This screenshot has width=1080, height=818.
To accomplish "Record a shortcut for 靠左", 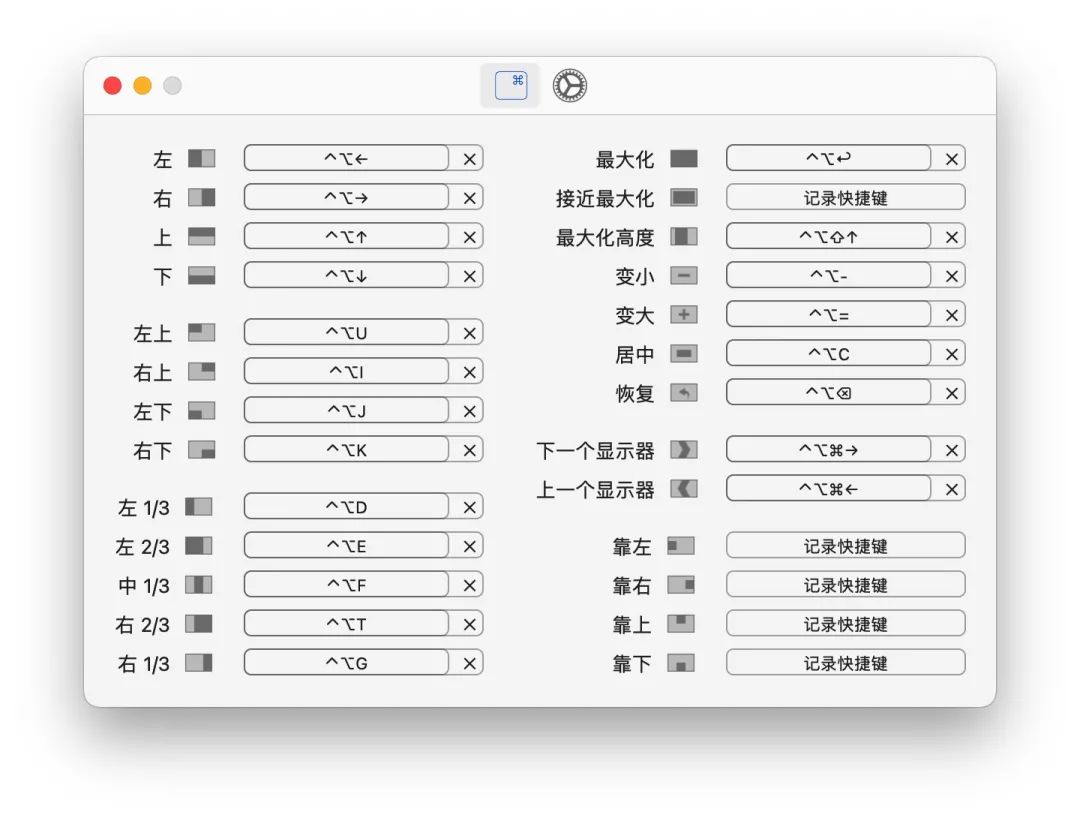I will coord(845,546).
